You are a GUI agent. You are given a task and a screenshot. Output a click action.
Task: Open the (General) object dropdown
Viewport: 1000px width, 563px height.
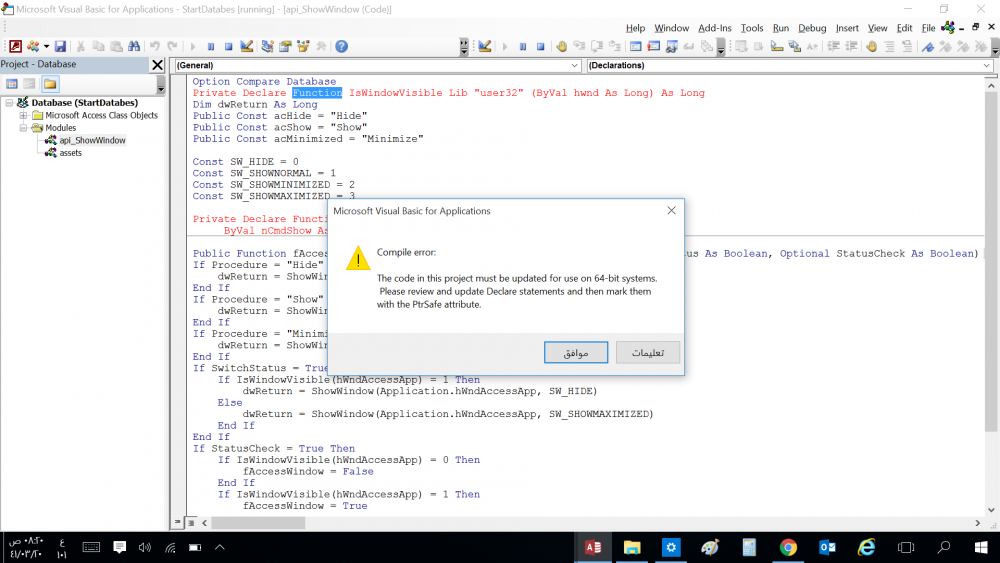tap(574, 65)
